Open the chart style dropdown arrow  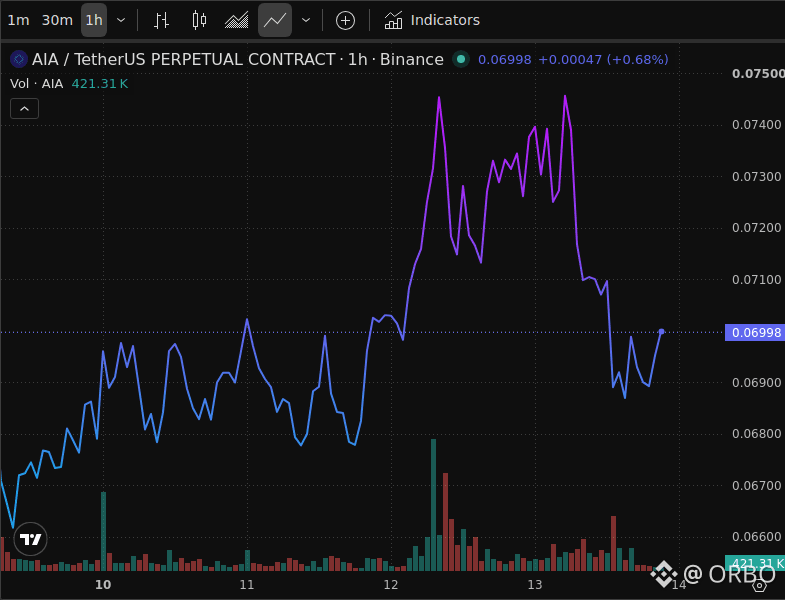pos(306,20)
